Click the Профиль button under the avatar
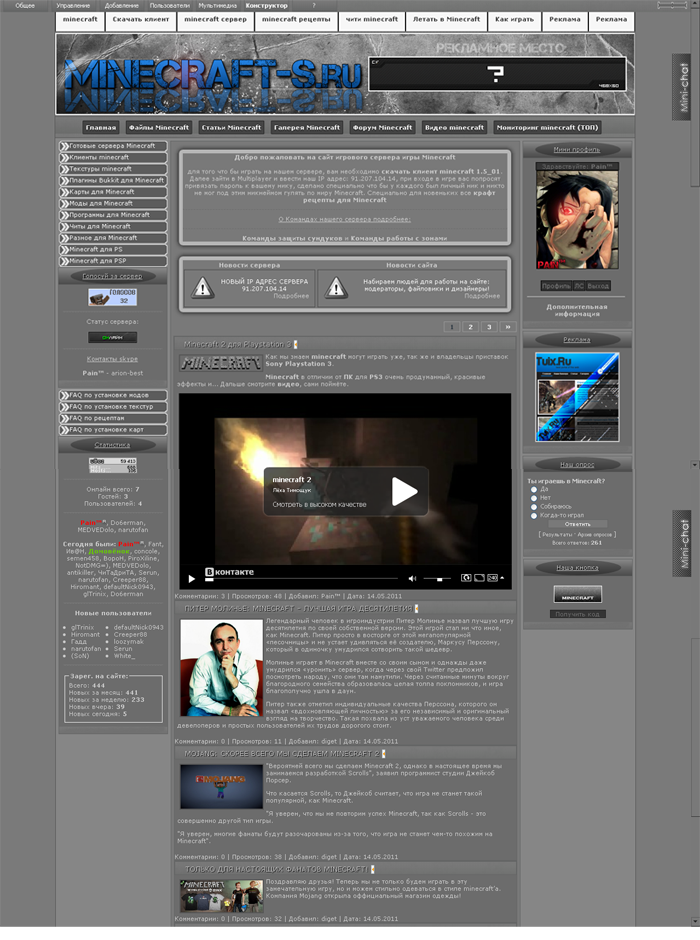Image resolution: width=700 pixels, height=940 pixels. click(x=556, y=286)
